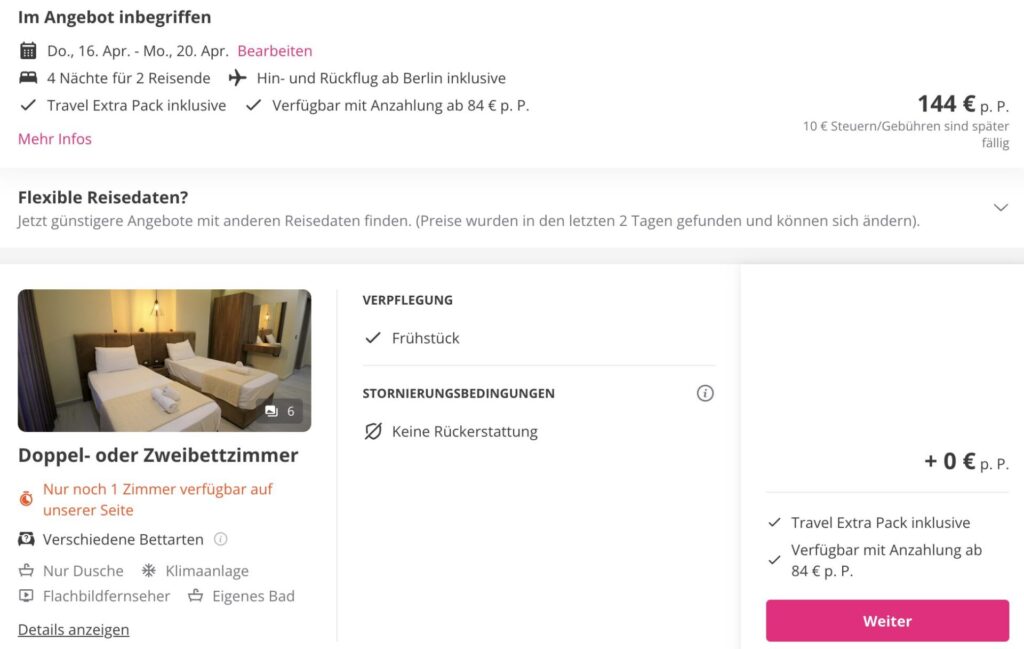This screenshot has height=649, width=1024.
Task: Click the Doppel- oder Zweibettzimmer room title
Action: [158, 455]
